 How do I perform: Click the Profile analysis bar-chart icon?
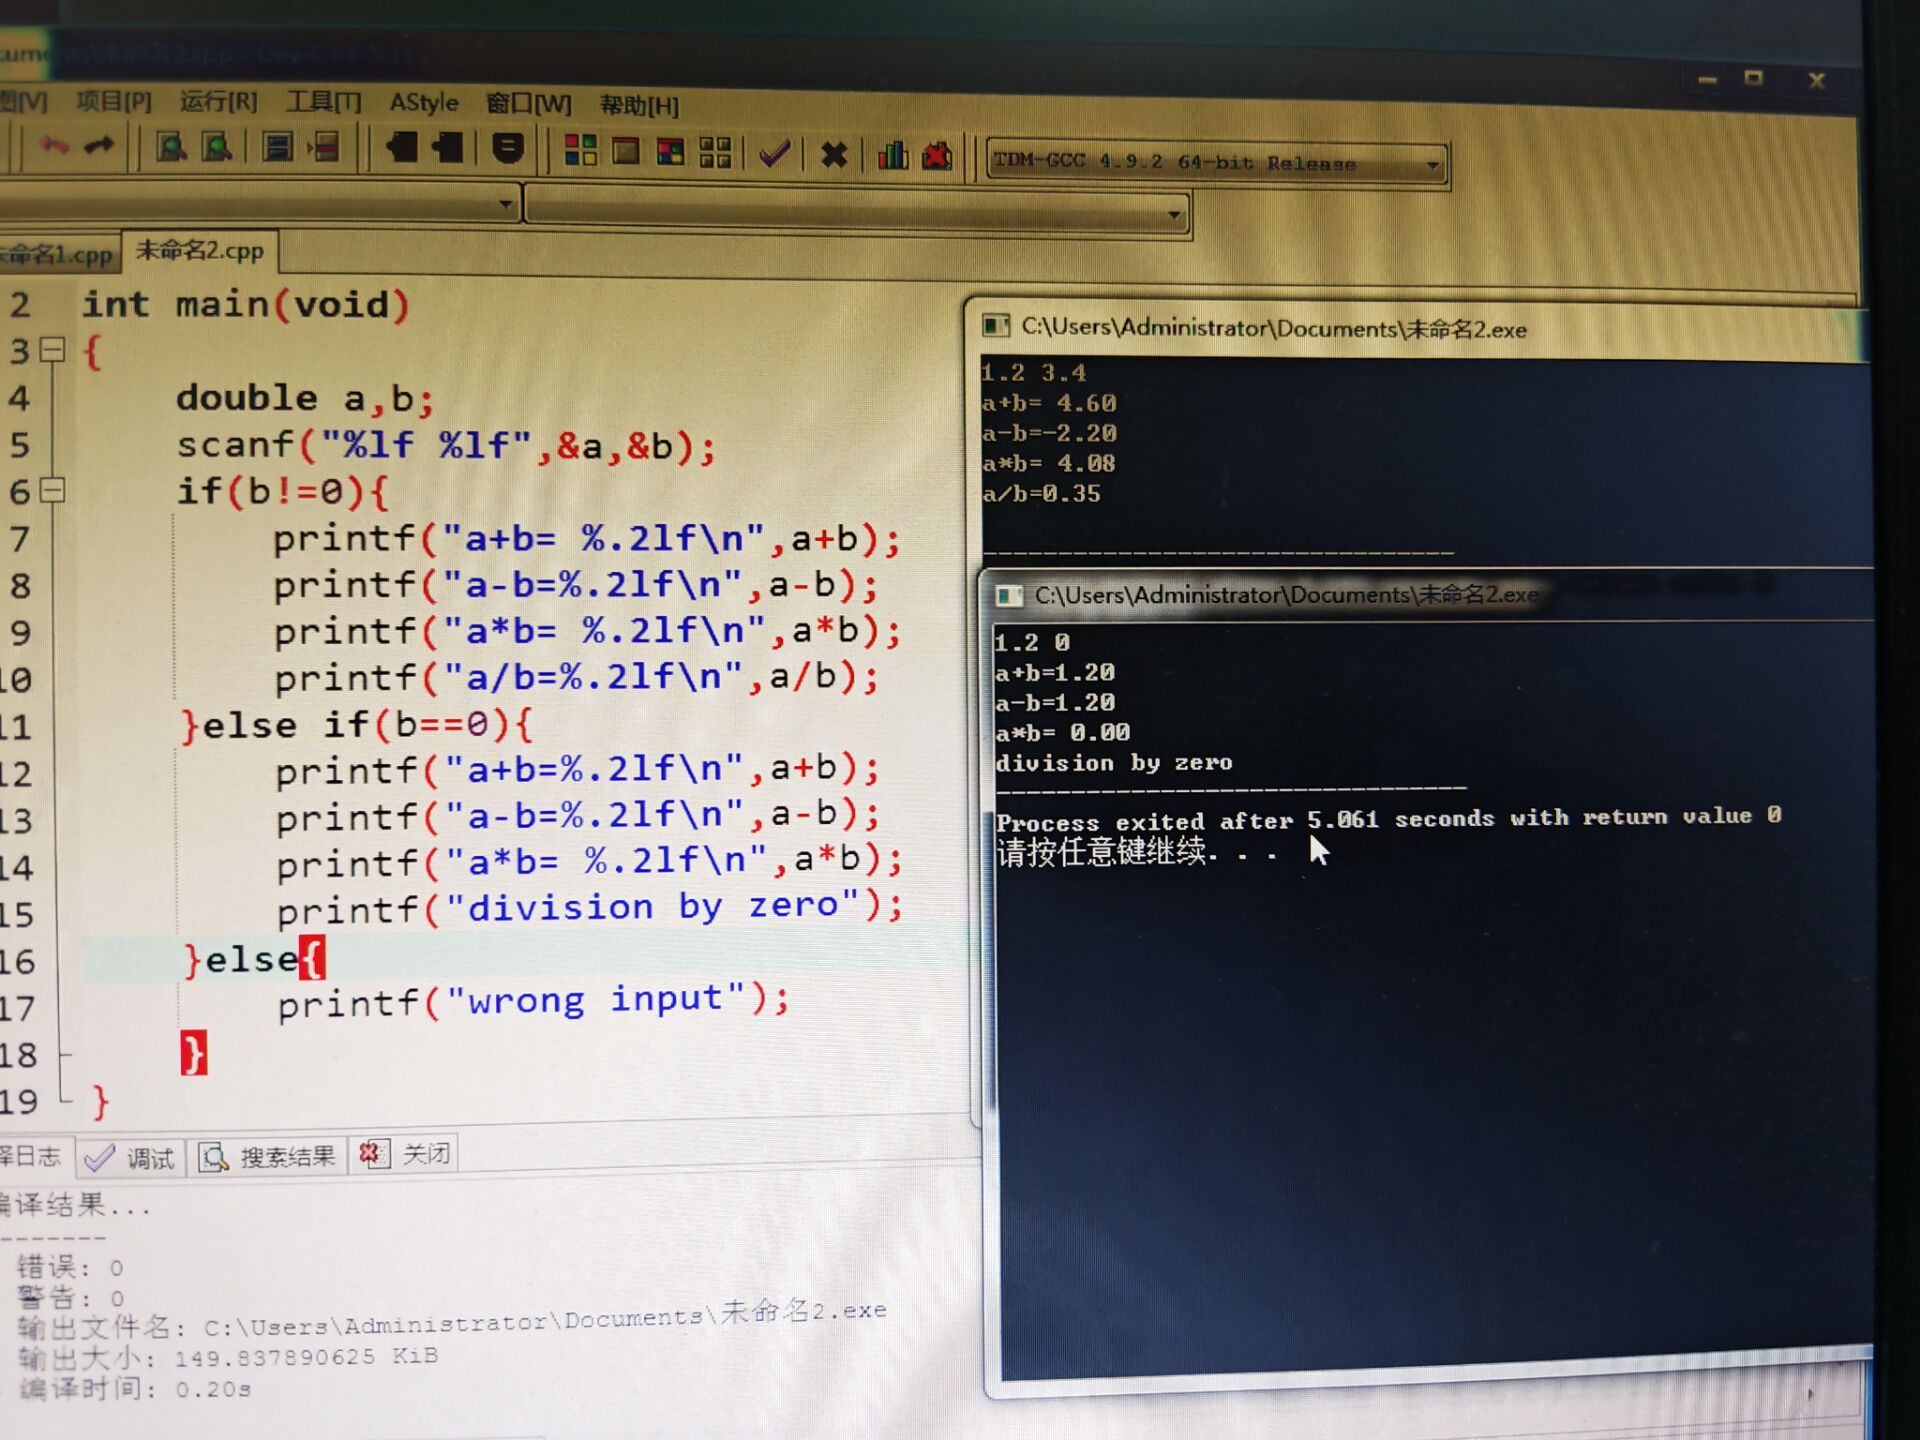[892, 155]
